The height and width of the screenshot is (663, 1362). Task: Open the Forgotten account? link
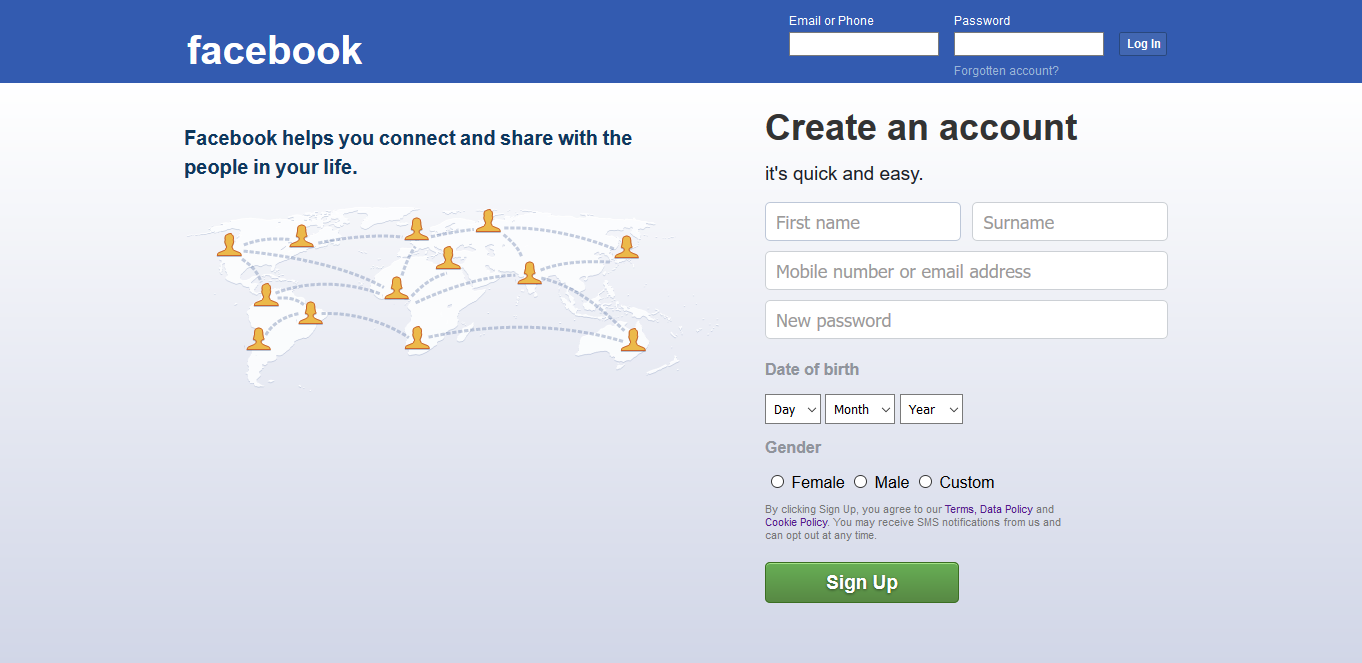tap(1006, 71)
